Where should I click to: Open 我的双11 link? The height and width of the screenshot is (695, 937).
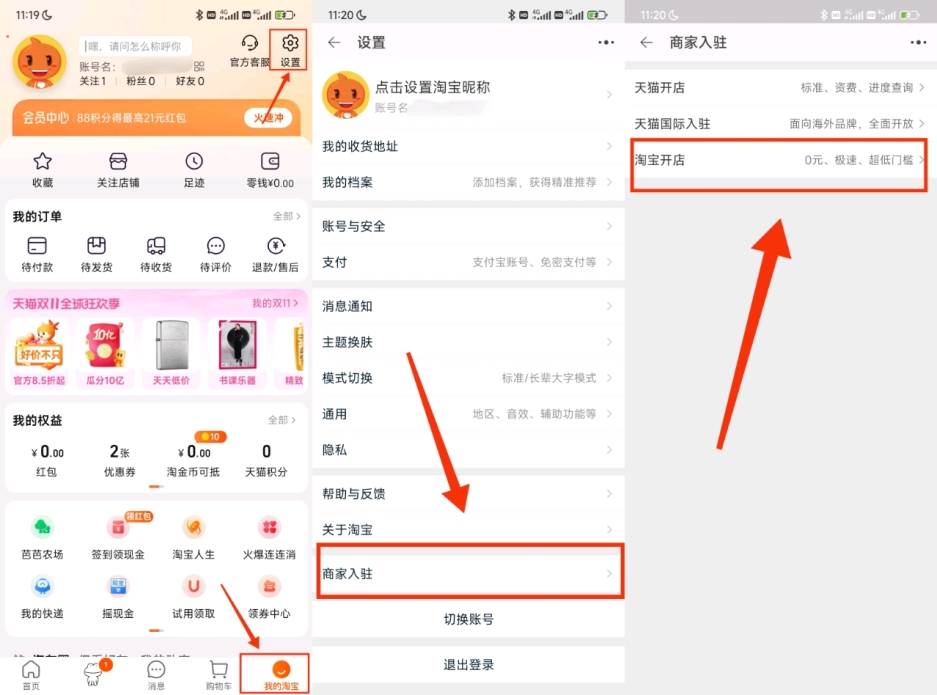(x=275, y=304)
